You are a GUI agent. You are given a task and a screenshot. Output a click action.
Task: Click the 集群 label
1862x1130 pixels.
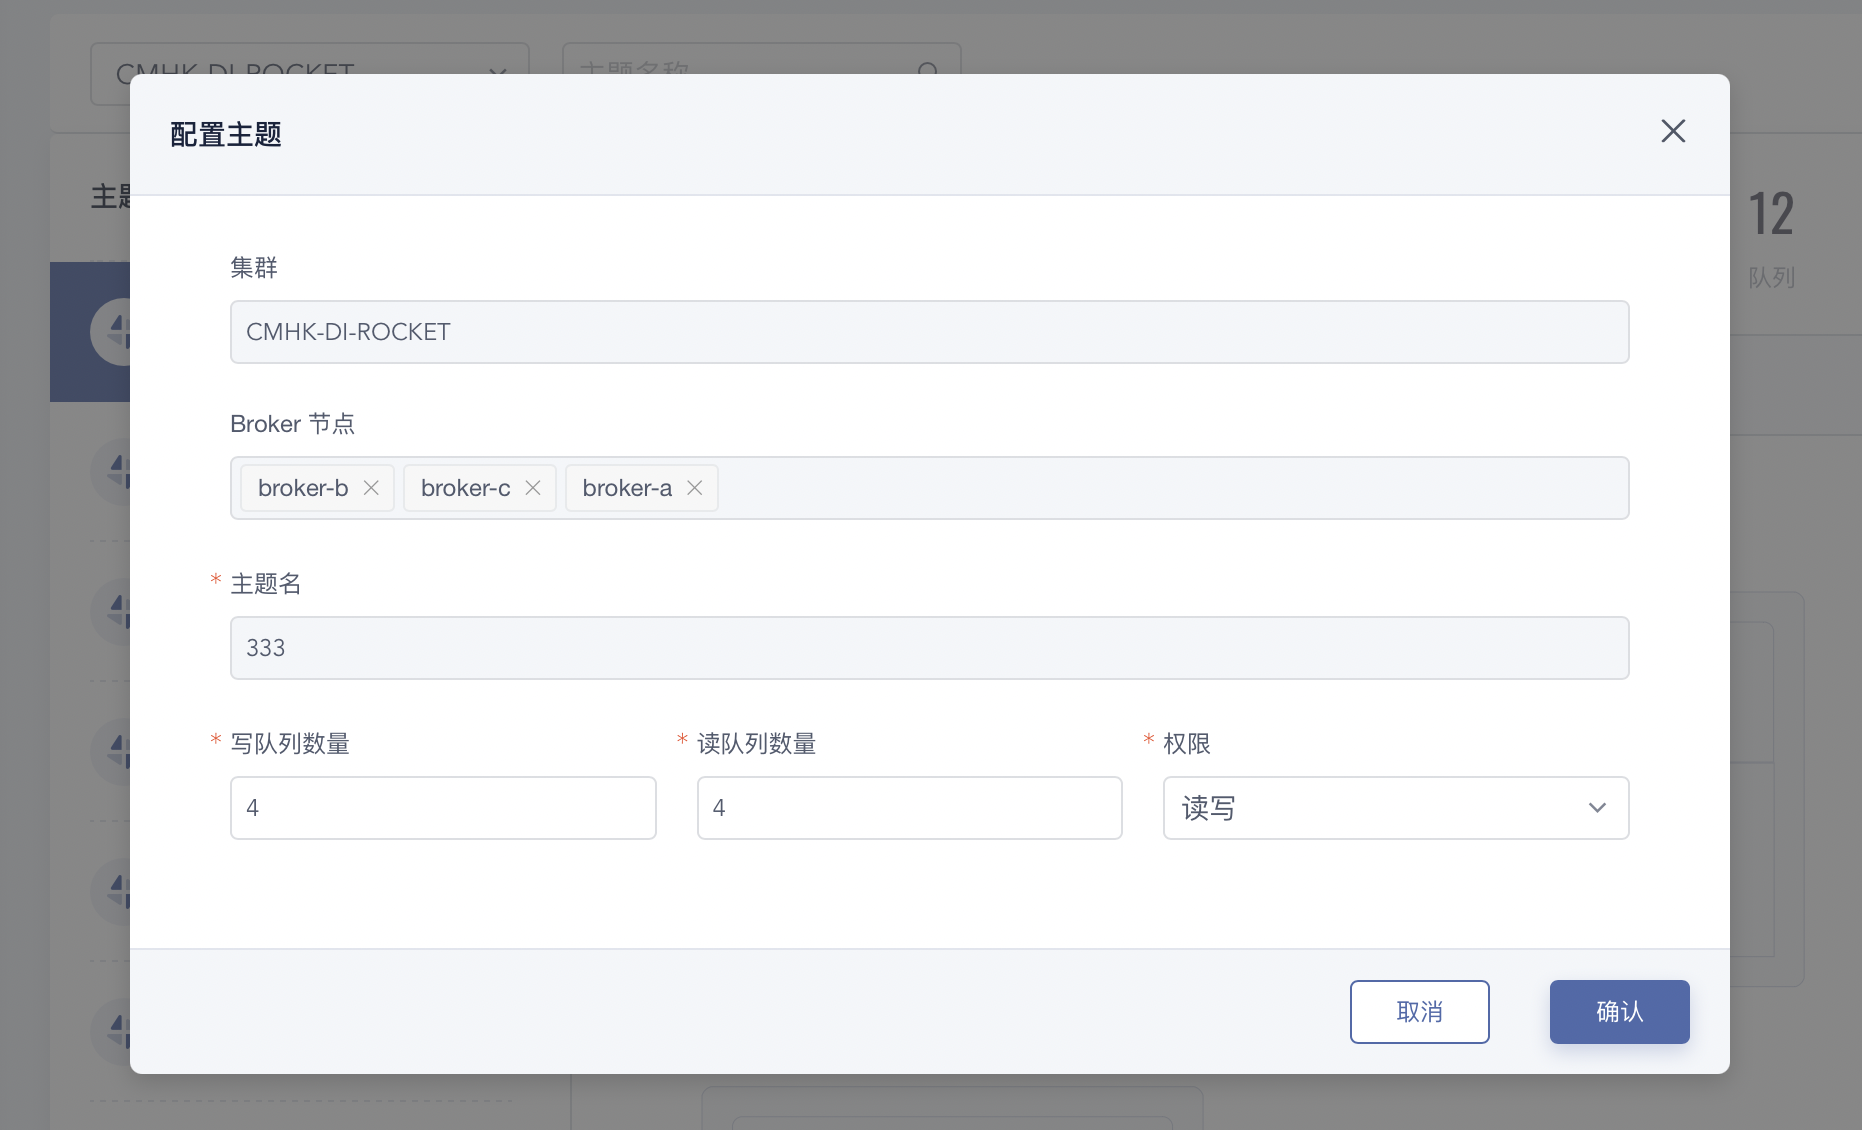254,268
